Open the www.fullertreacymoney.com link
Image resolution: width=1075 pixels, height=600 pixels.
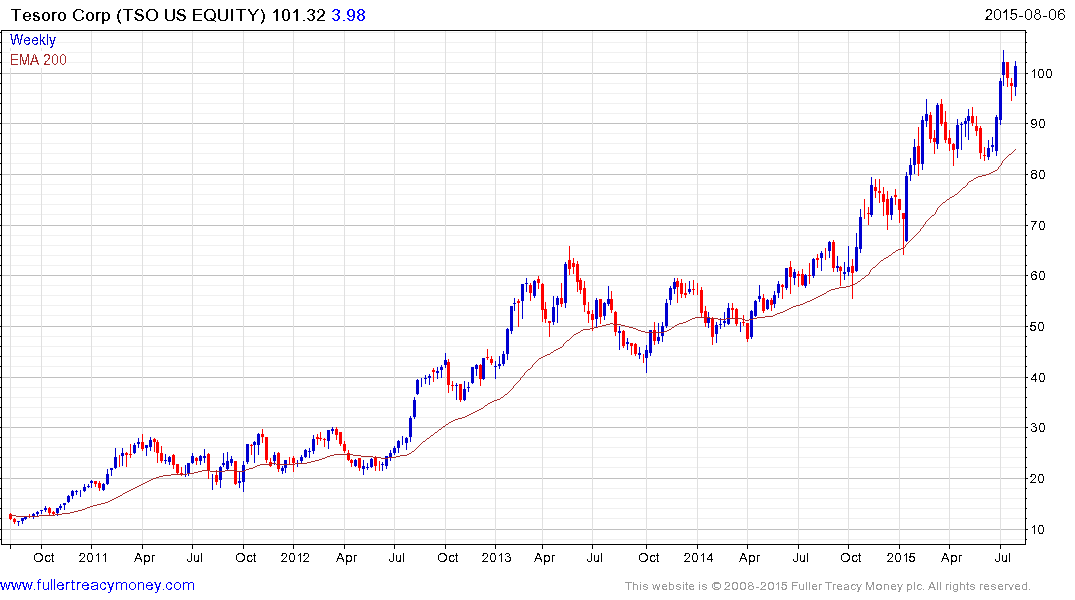[97, 586]
